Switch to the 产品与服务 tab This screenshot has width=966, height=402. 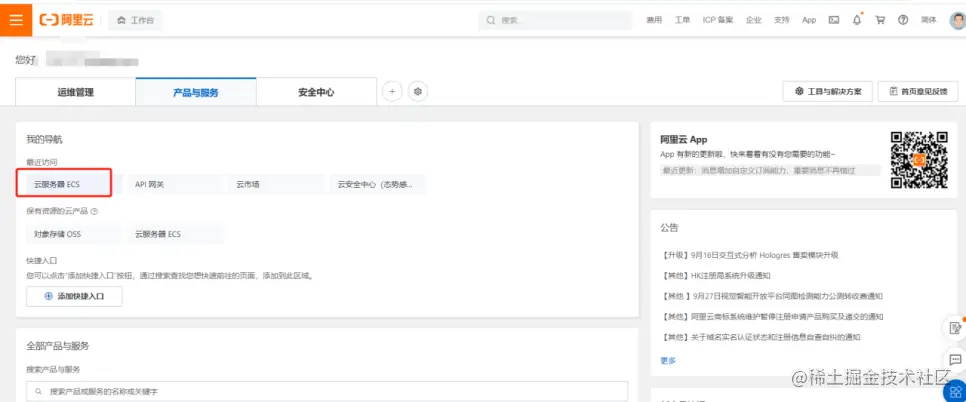pyautogui.click(x=196, y=92)
